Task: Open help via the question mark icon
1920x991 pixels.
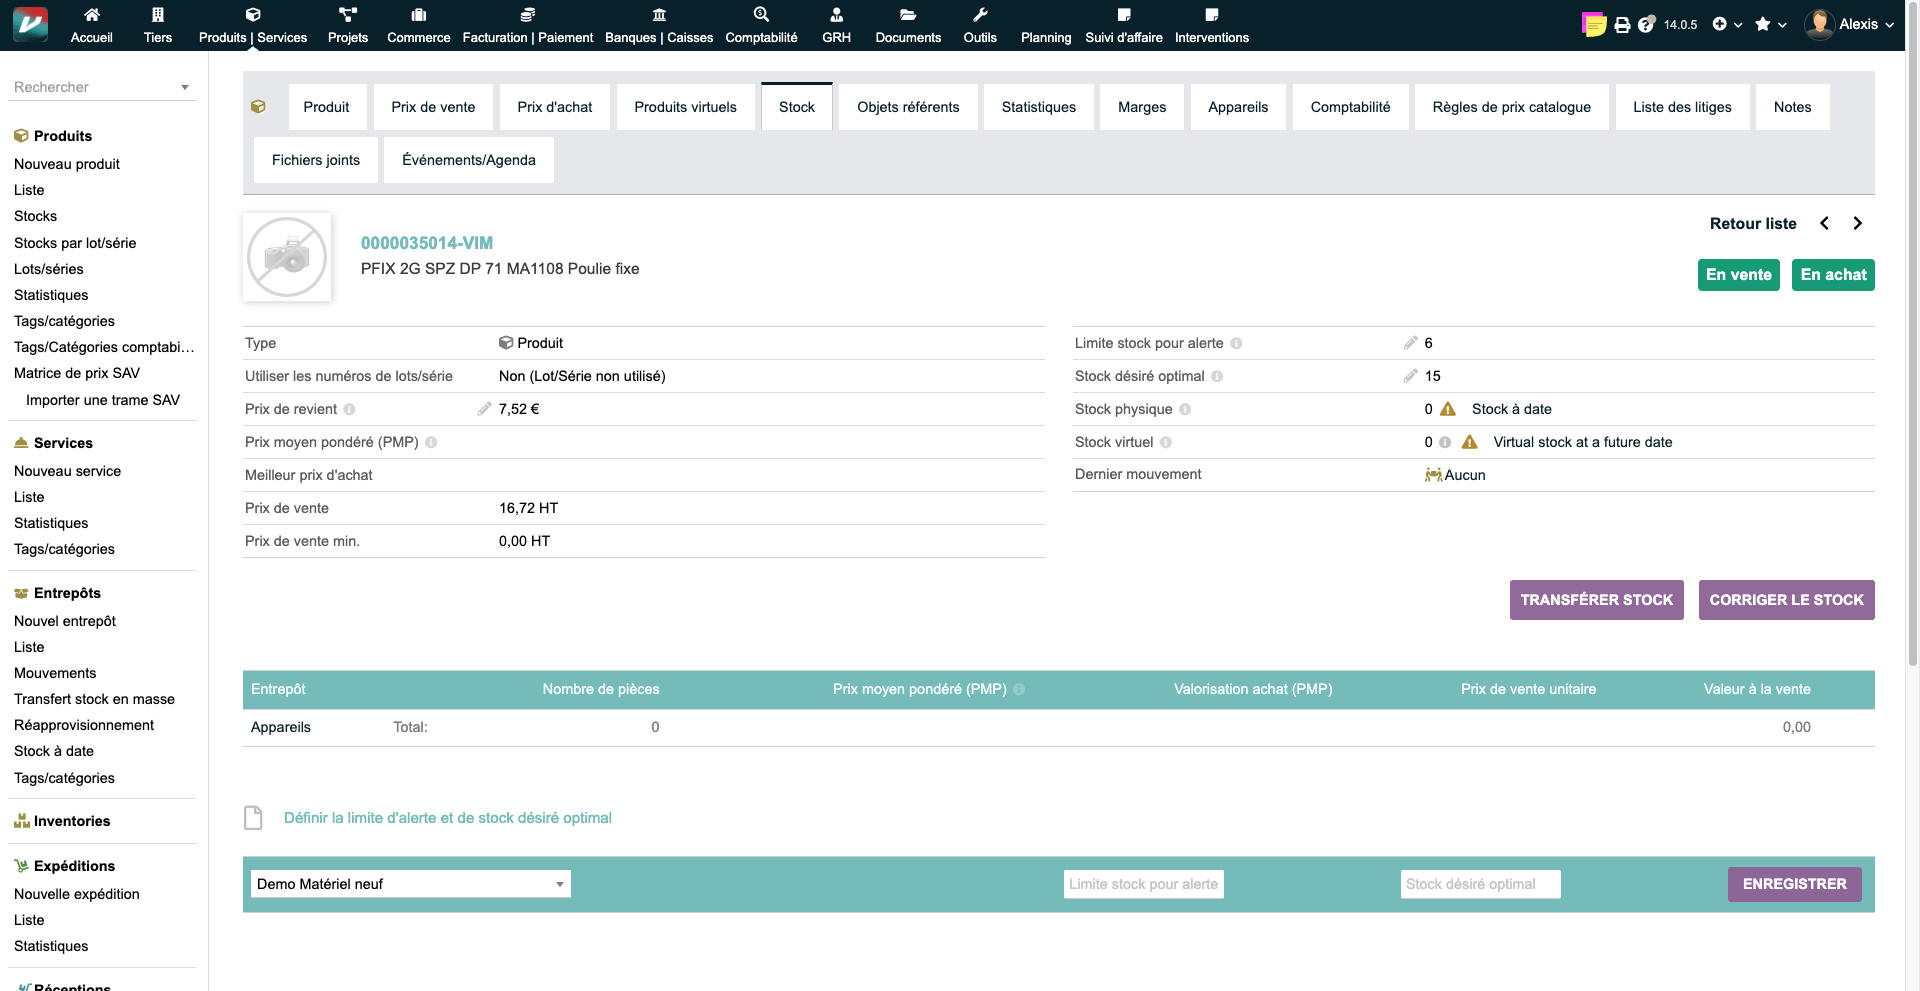Action: (1647, 24)
